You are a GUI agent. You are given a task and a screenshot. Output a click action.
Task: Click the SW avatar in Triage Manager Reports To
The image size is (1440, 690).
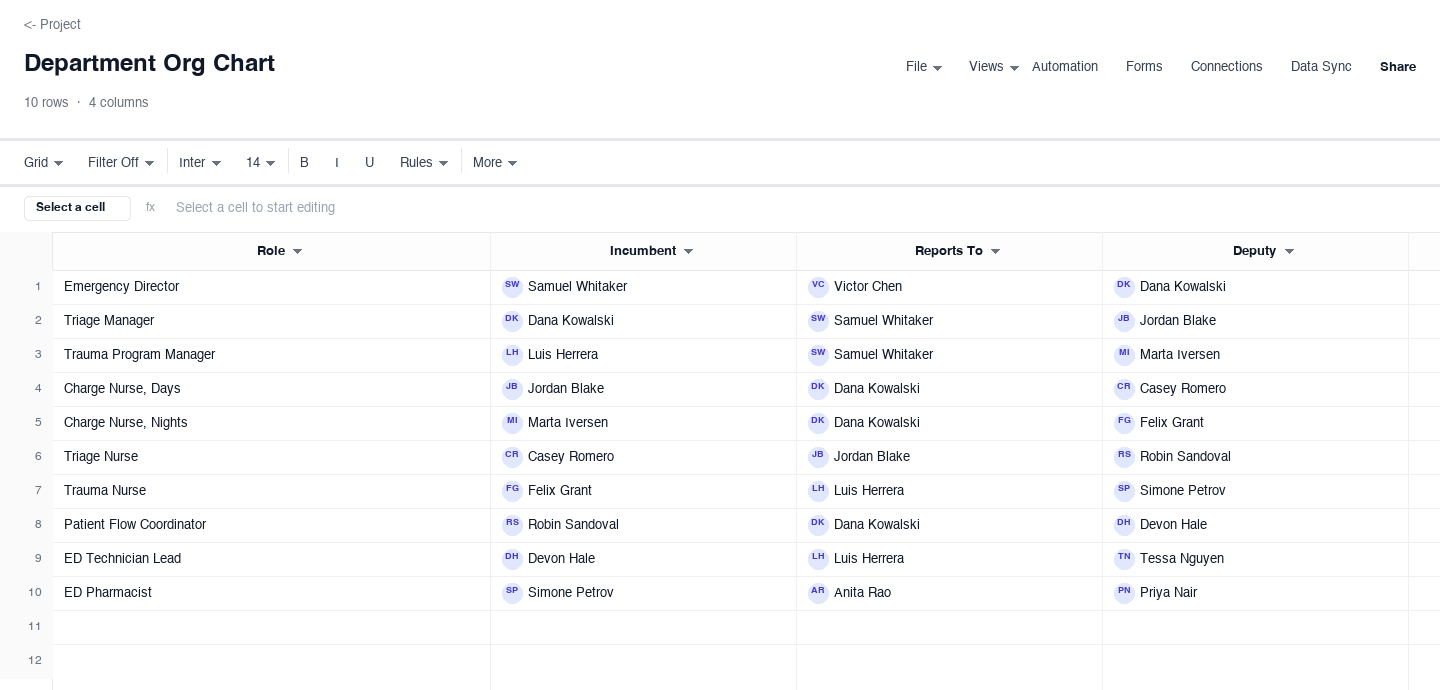(x=818, y=321)
